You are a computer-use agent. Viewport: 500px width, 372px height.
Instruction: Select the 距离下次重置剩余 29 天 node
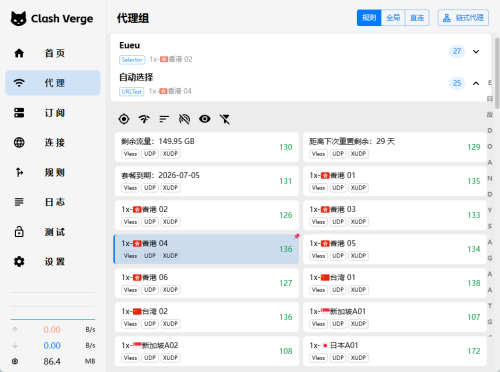click(x=395, y=147)
